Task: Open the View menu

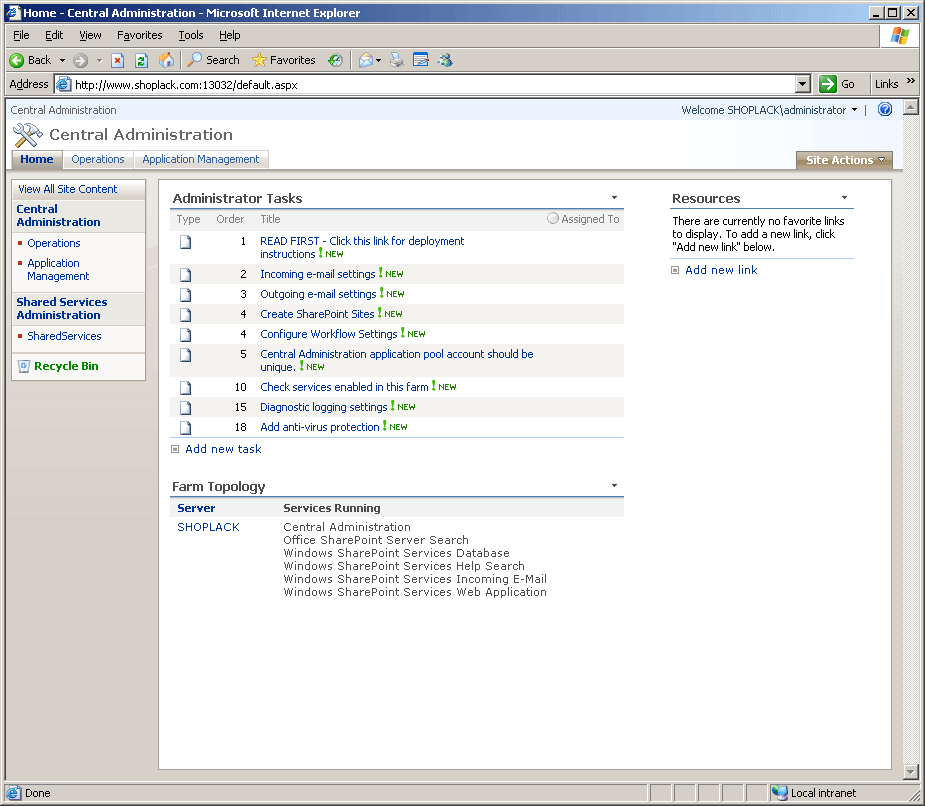Action: 90,35
